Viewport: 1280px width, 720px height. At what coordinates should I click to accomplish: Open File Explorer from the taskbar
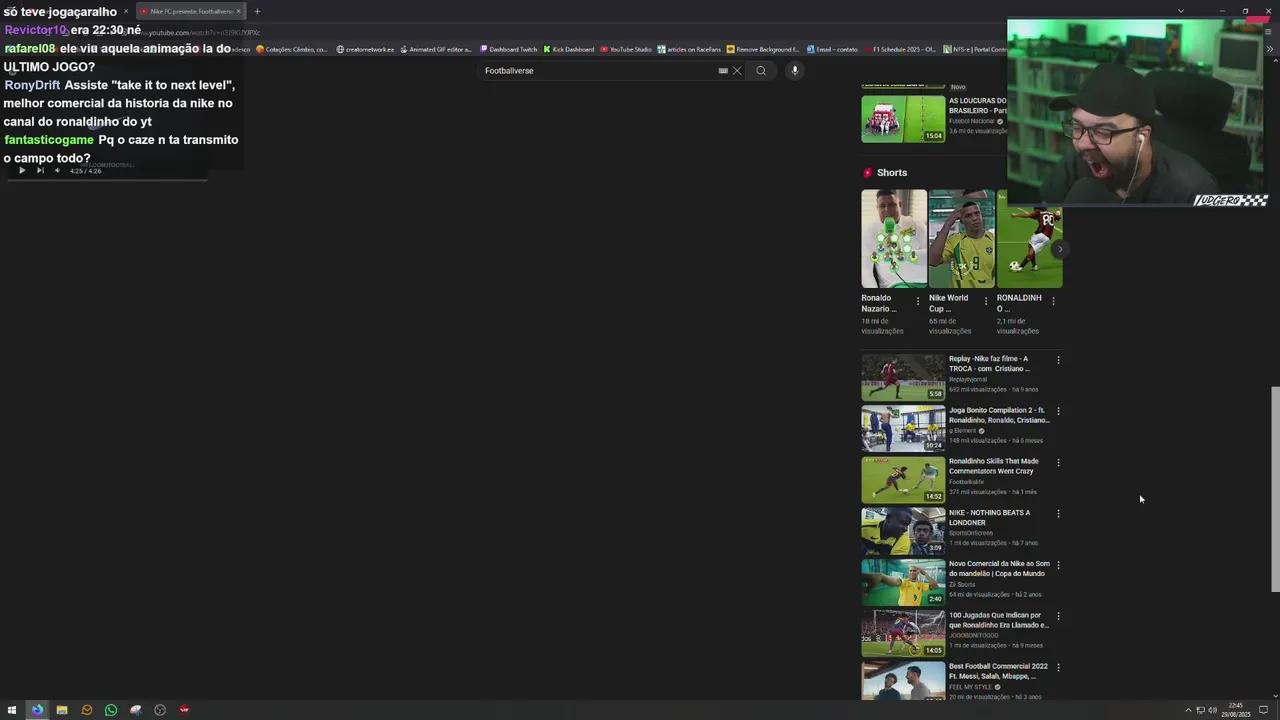62,710
